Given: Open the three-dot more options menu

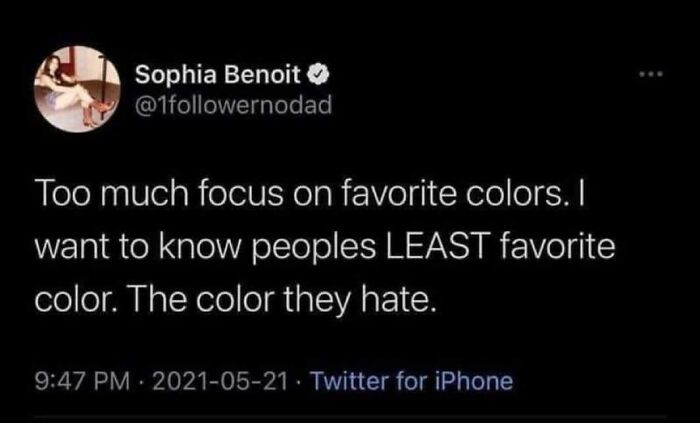Looking at the screenshot, I should pos(652,74).
